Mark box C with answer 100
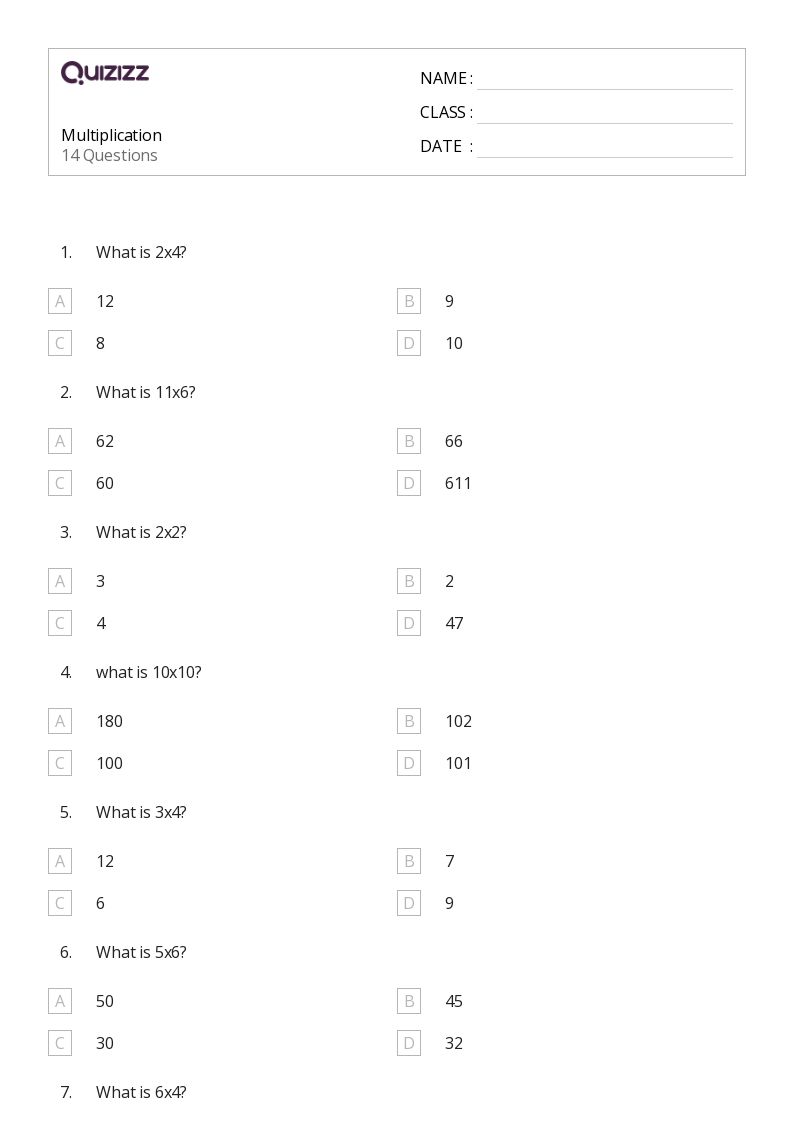Image resolution: width=794 pixels, height=1123 pixels. [x=60, y=763]
